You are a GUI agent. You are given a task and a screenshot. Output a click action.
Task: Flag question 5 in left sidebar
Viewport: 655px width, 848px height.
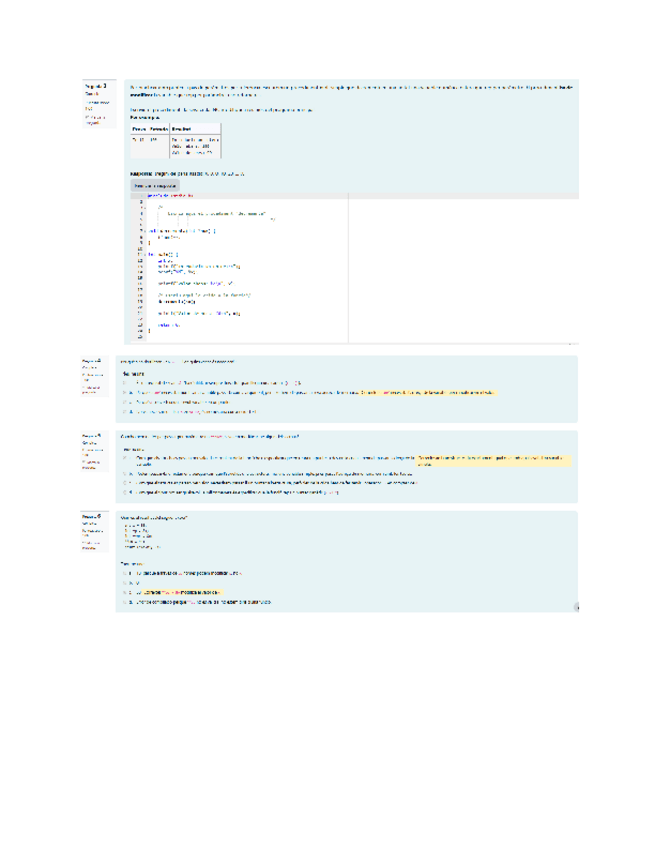90,464
